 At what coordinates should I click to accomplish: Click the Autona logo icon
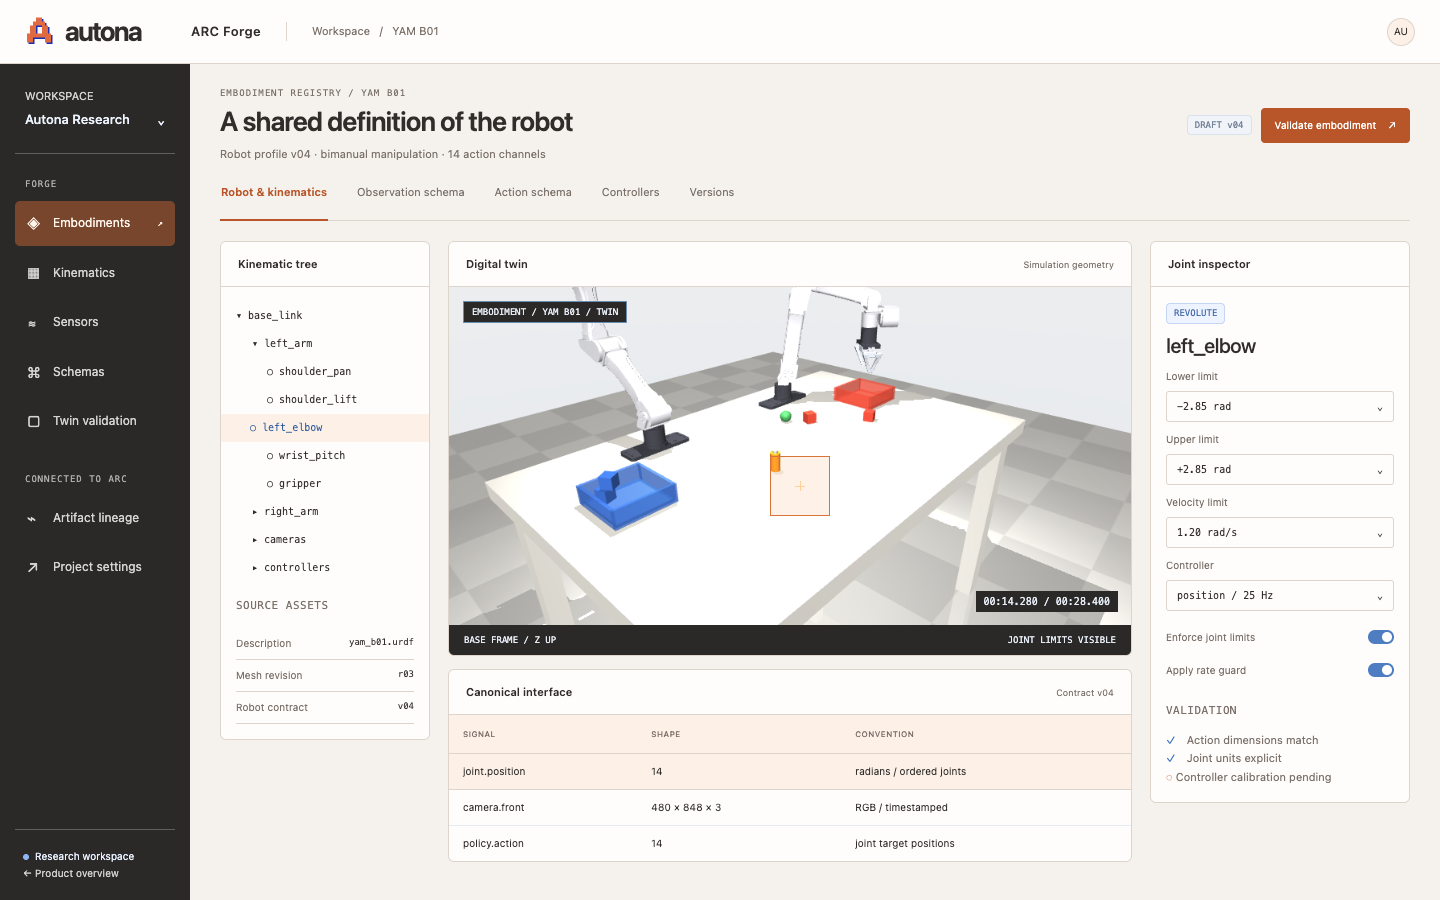pyautogui.click(x=39, y=31)
